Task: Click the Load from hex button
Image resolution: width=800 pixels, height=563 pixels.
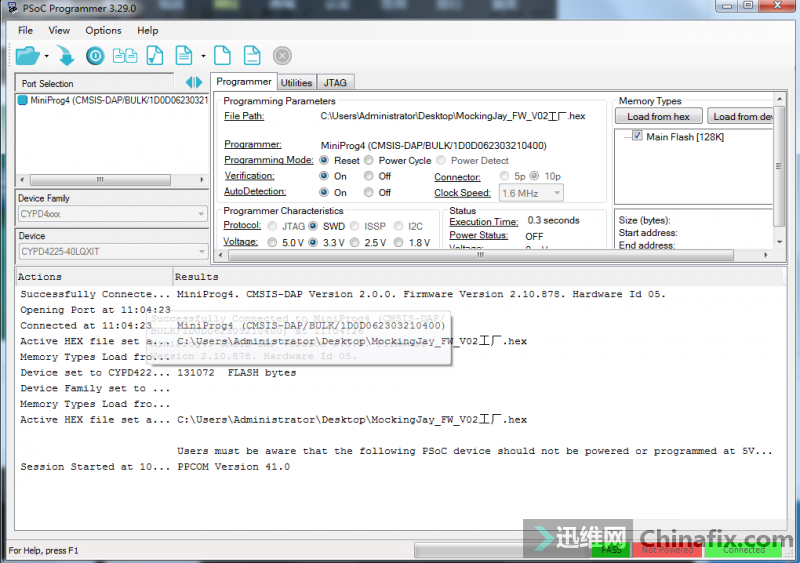Action: coord(658,117)
